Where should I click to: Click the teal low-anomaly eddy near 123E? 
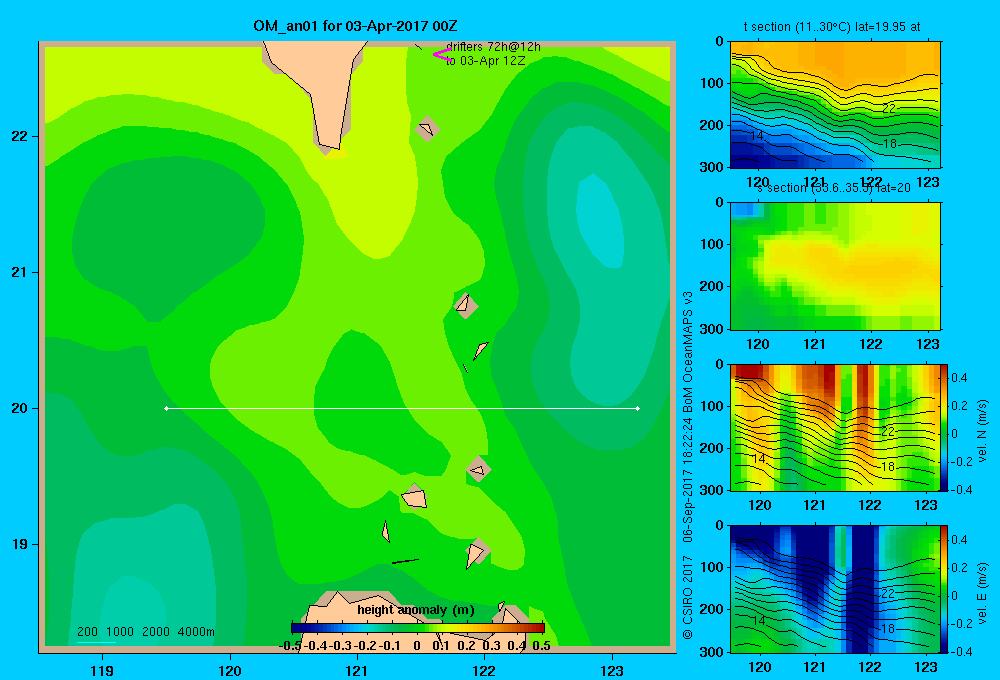pyautogui.click(x=599, y=220)
